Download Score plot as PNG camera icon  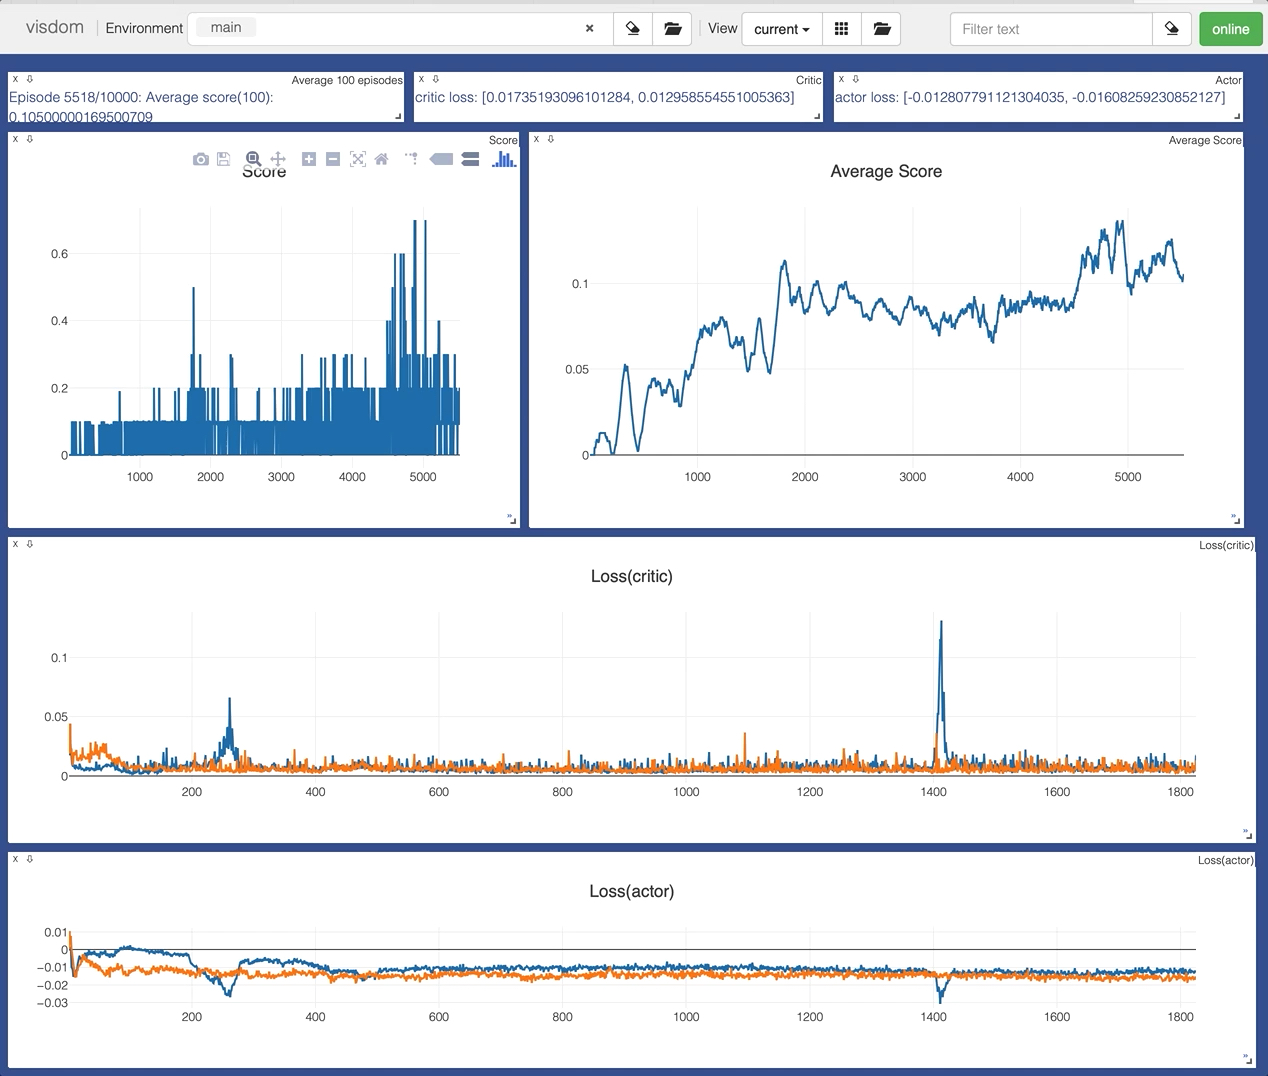click(x=201, y=159)
